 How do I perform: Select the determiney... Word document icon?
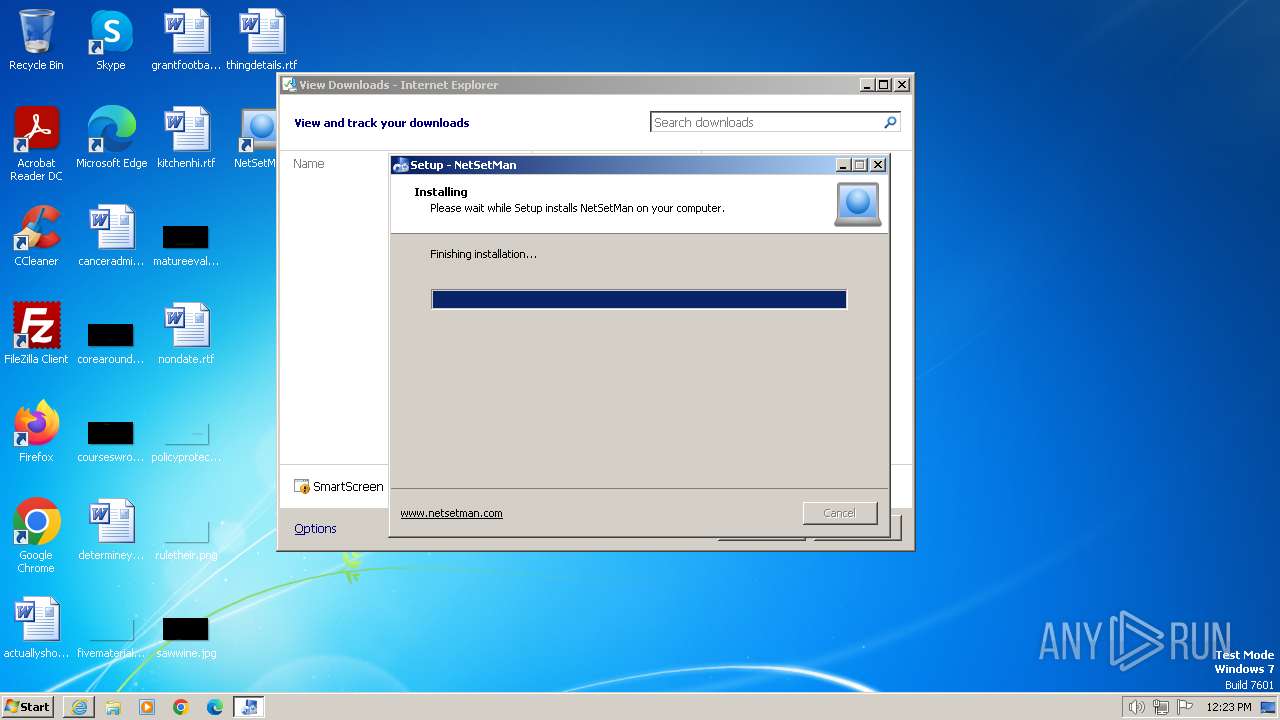111,530
